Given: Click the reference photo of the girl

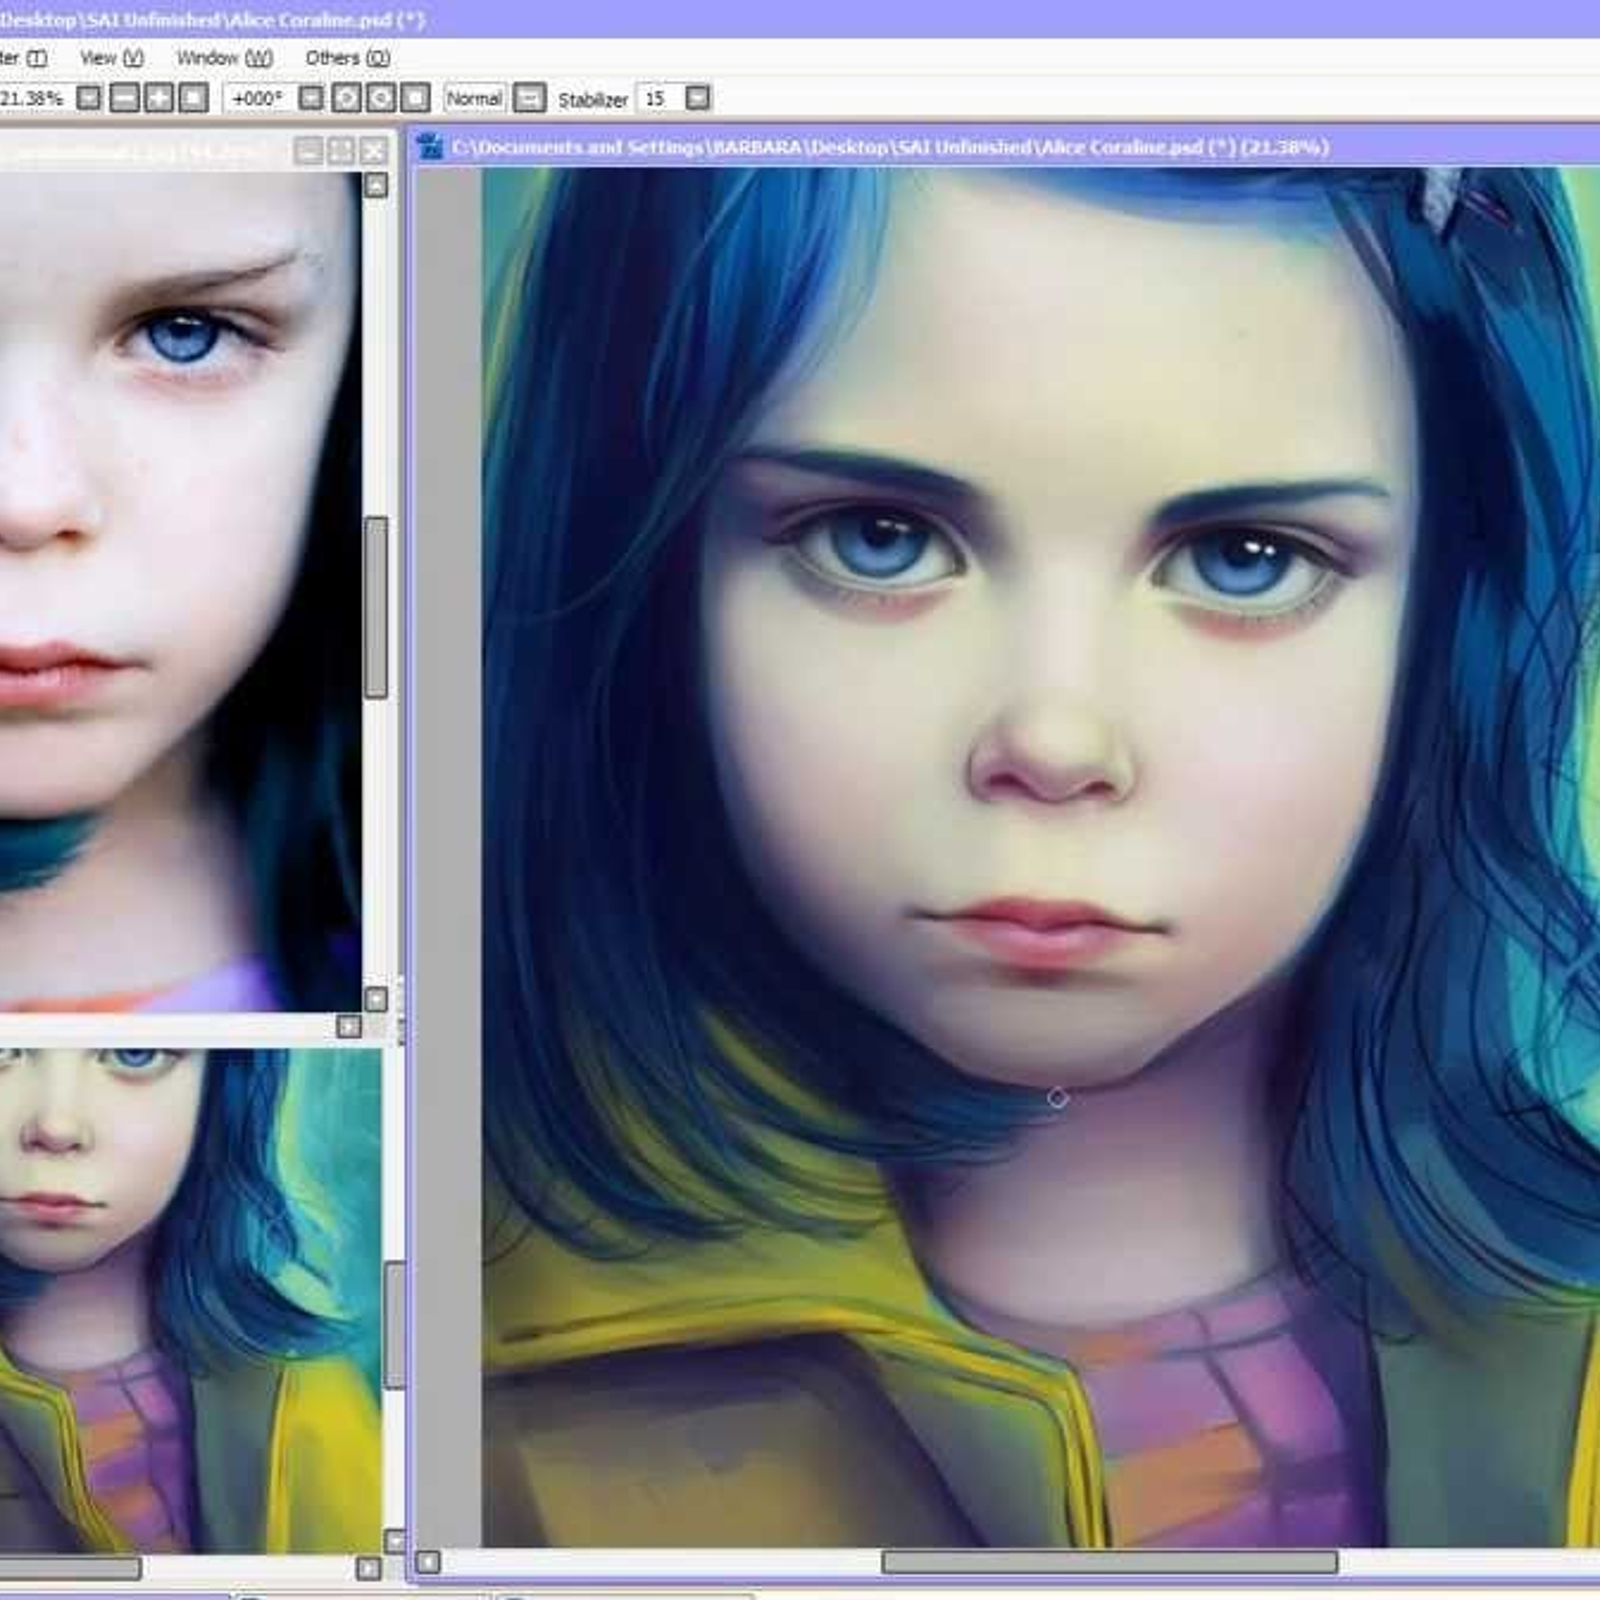Looking at the screenshot, I should pyautogui.click(x=180, y=592).
